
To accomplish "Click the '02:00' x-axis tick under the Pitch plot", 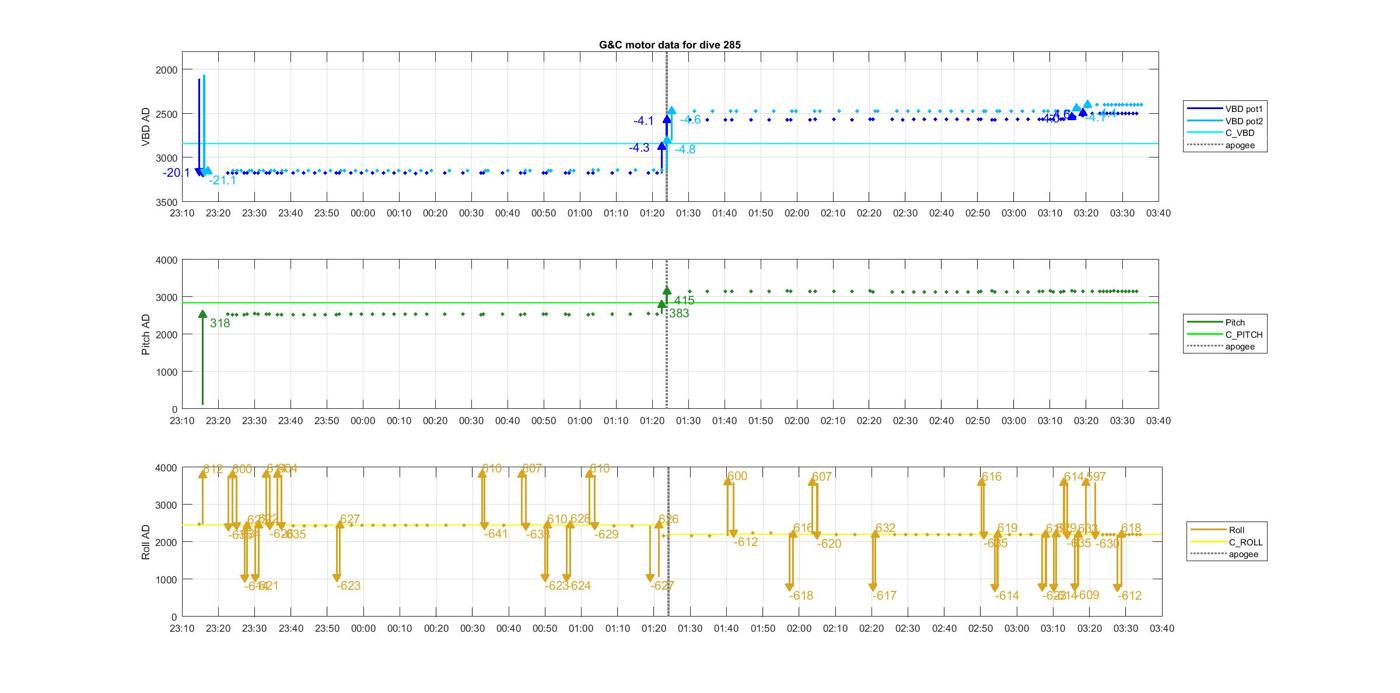I will [x=797, y=421].
